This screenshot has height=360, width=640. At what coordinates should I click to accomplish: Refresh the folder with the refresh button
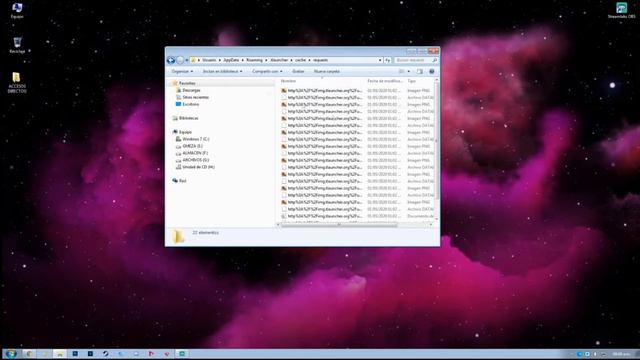(387, 60)
